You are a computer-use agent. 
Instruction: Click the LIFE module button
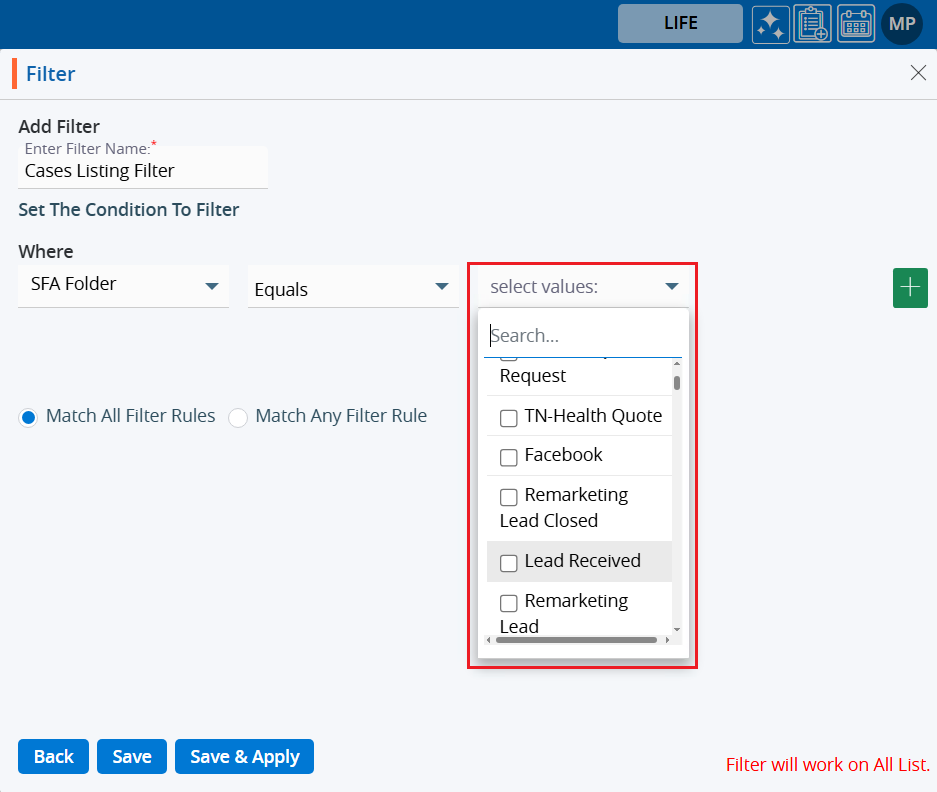[680, 24]
